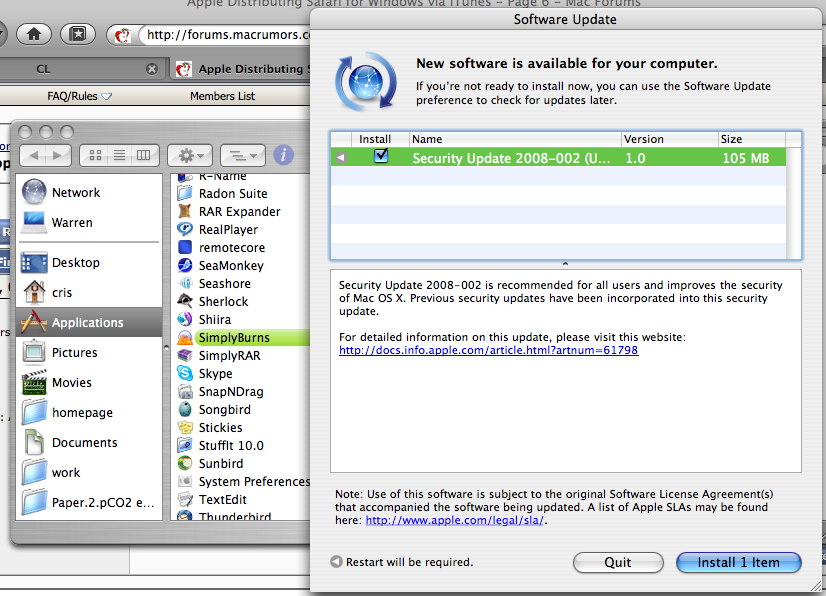Sort updates by the Version column
This screenshot has width=826, height=596.
click(670, 139)
